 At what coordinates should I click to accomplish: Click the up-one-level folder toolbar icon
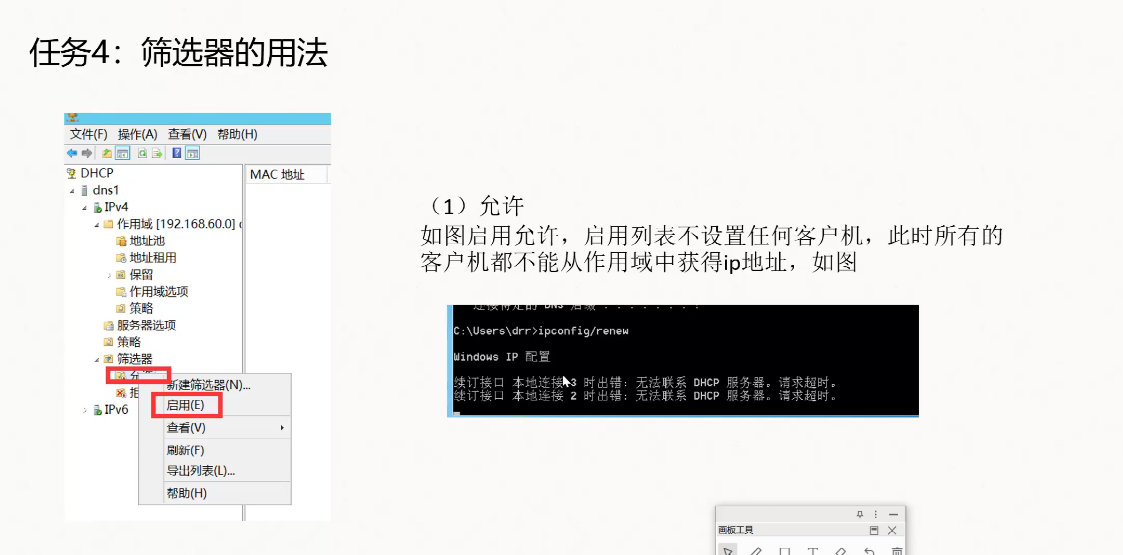tap(107, 153)
